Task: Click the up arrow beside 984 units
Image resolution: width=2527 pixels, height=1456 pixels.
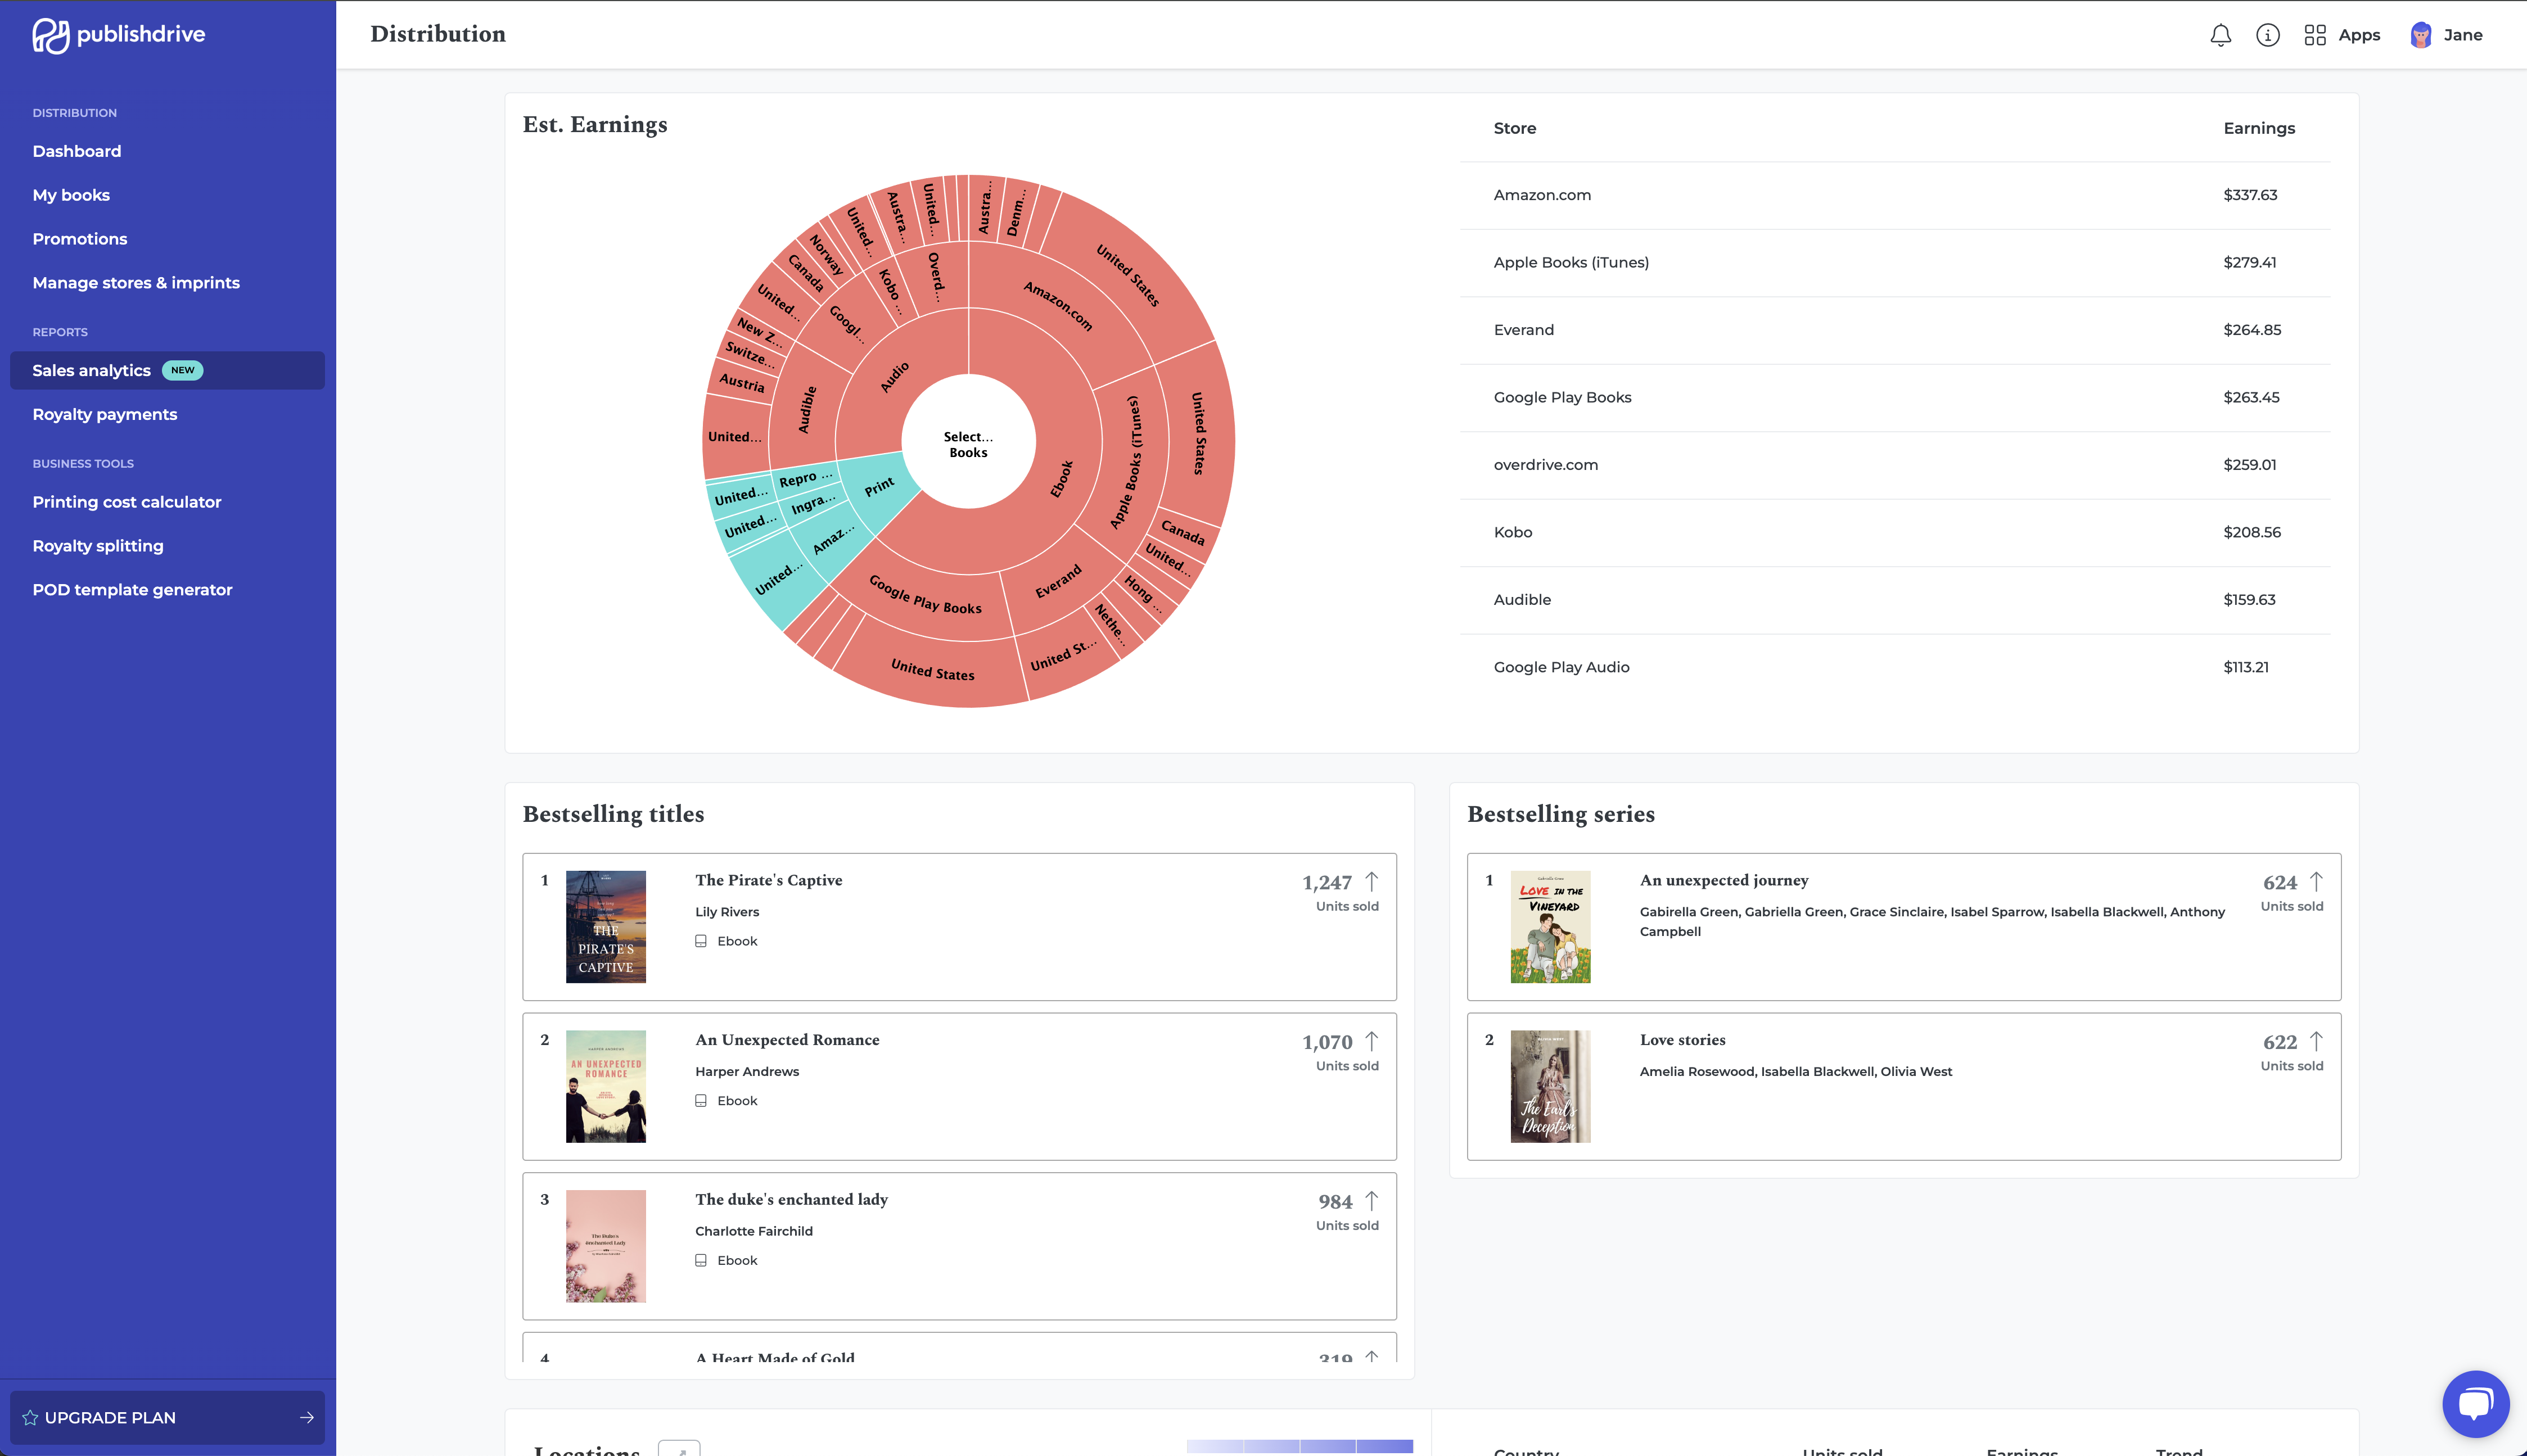Action: [x=1371, y=1200]
